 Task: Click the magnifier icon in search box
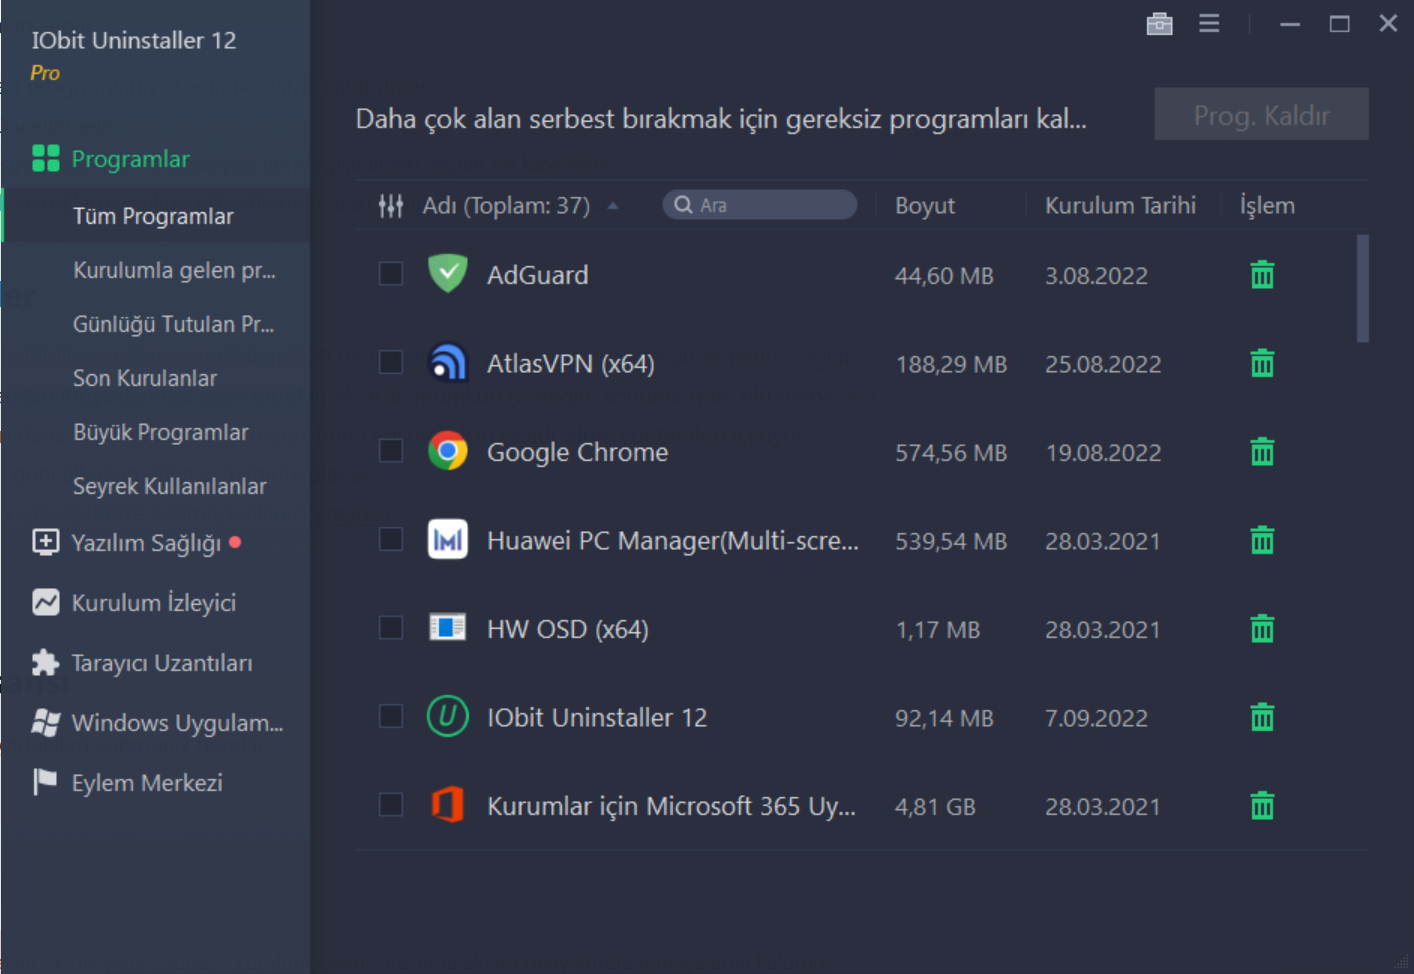[683, 205]
